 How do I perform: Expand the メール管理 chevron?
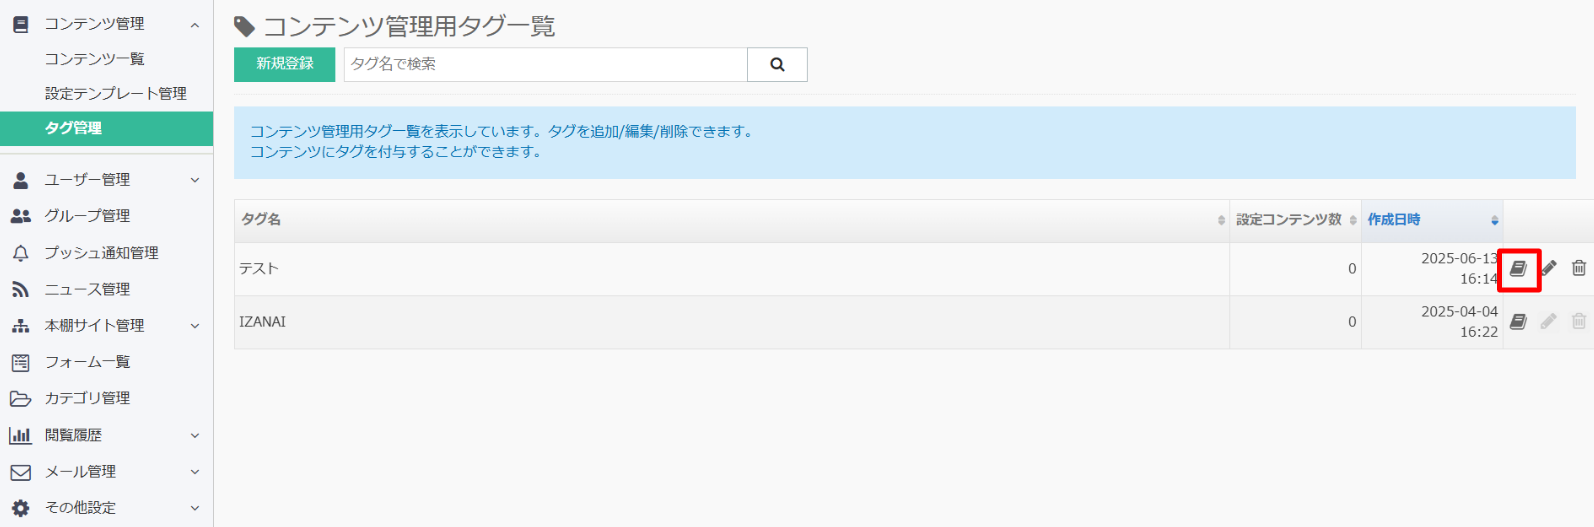pyautogui.click(x=195, y=472)
